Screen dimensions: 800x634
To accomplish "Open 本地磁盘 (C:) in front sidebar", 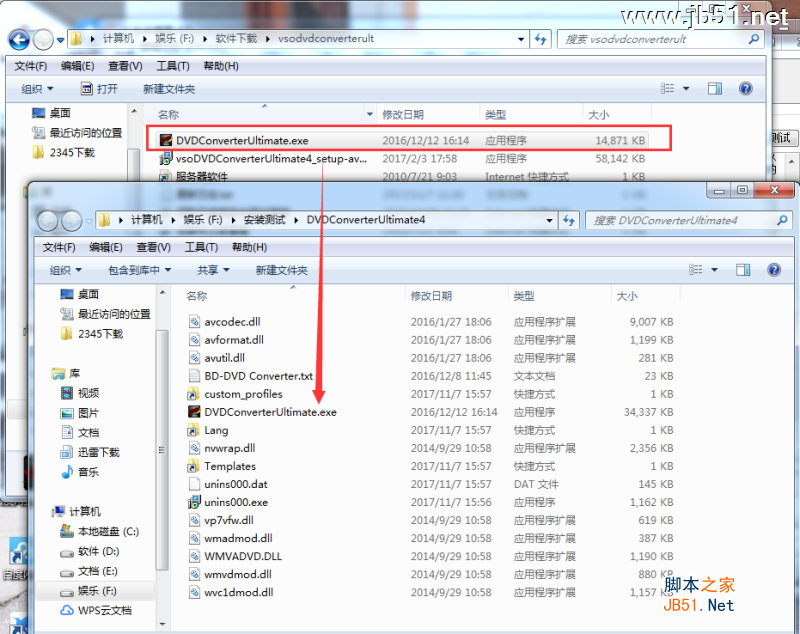I will (99, 531).
